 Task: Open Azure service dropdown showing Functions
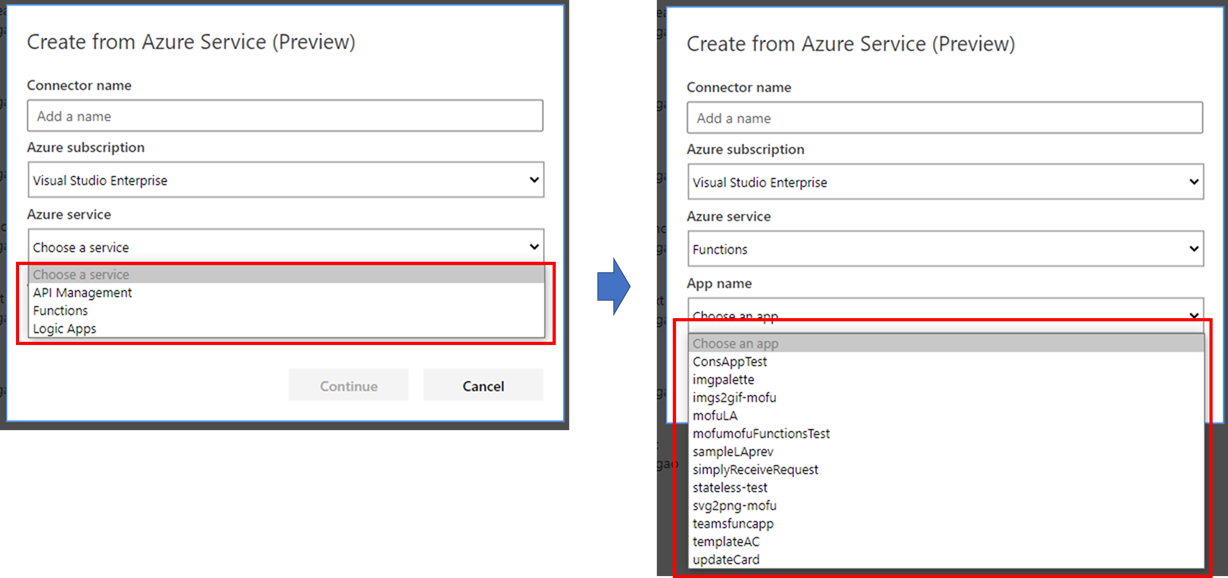point(945,249)
